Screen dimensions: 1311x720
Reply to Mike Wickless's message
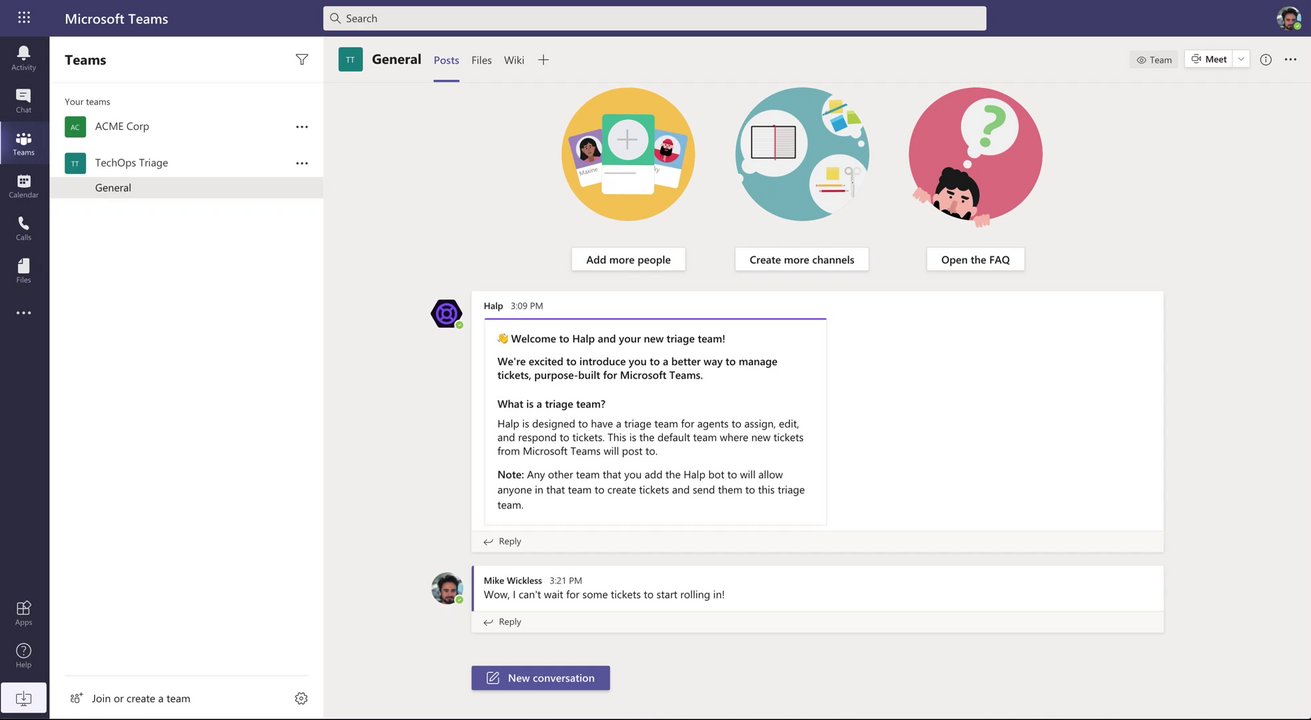(502, 622)
